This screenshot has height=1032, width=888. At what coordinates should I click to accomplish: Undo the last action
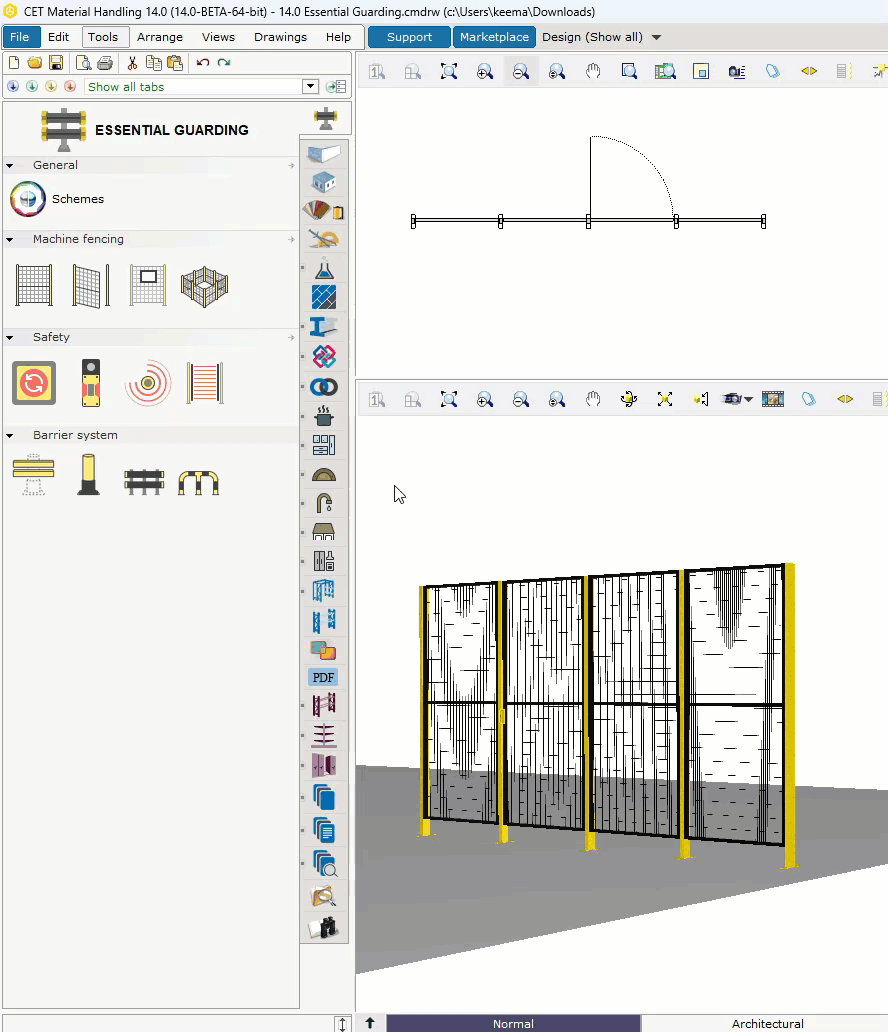[x=203, y=63]
